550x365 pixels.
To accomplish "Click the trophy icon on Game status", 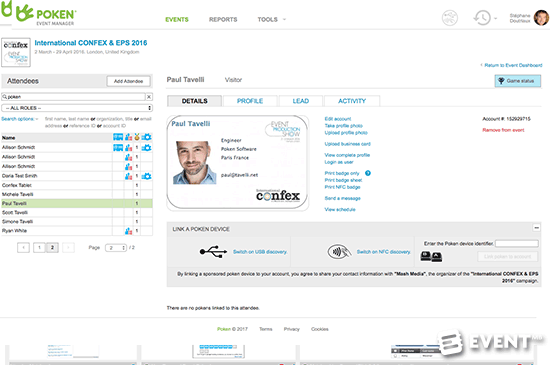I will 501,81.
